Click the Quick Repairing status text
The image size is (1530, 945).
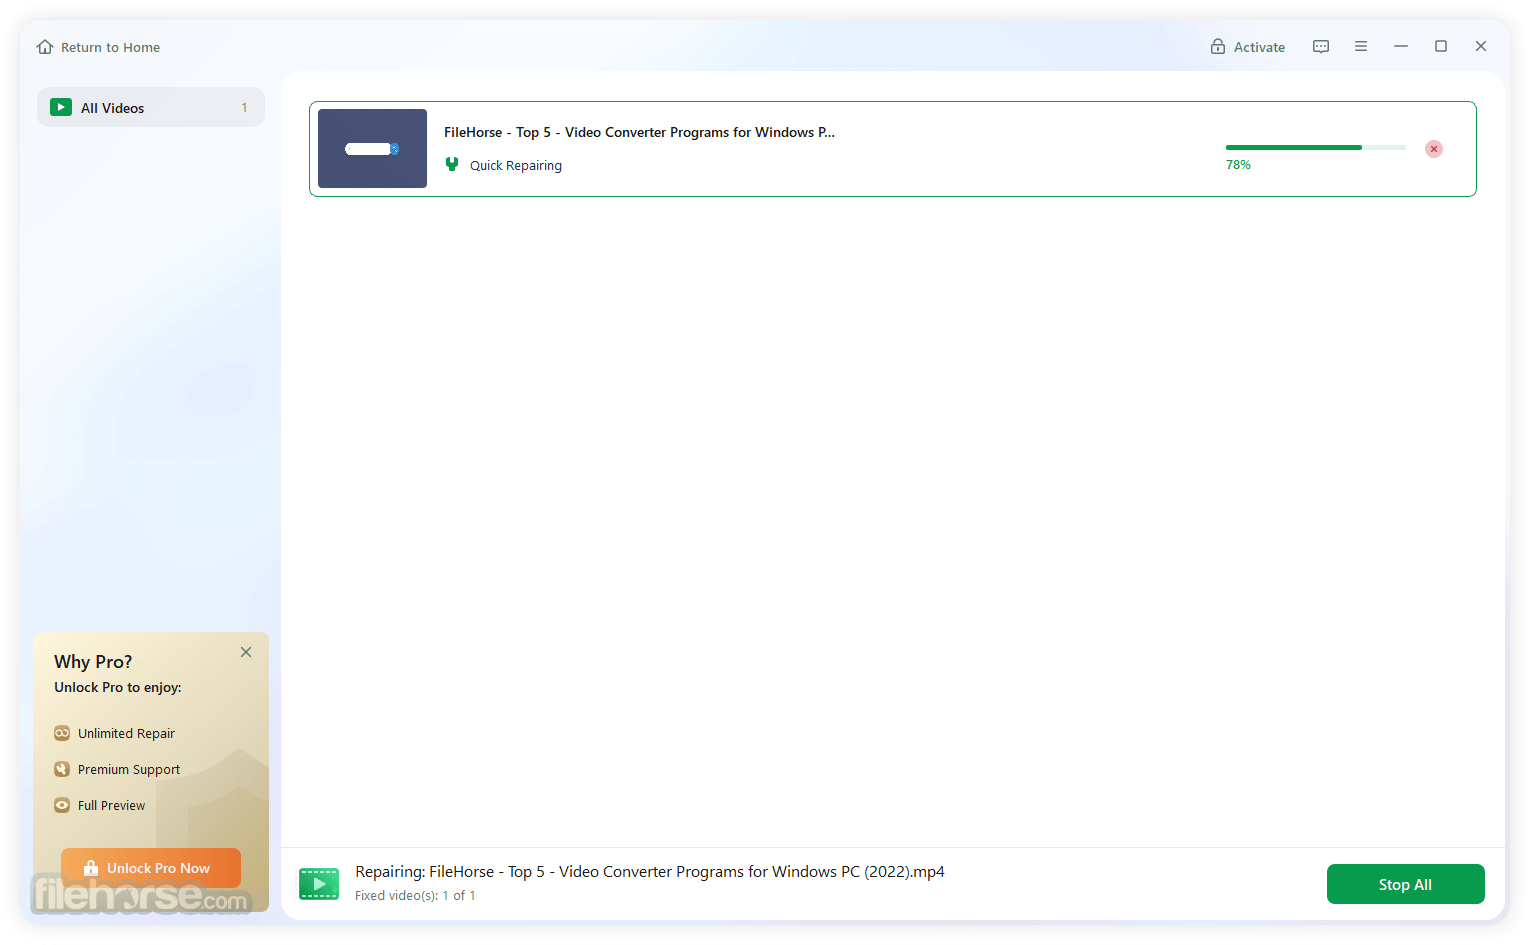point(516,166)
